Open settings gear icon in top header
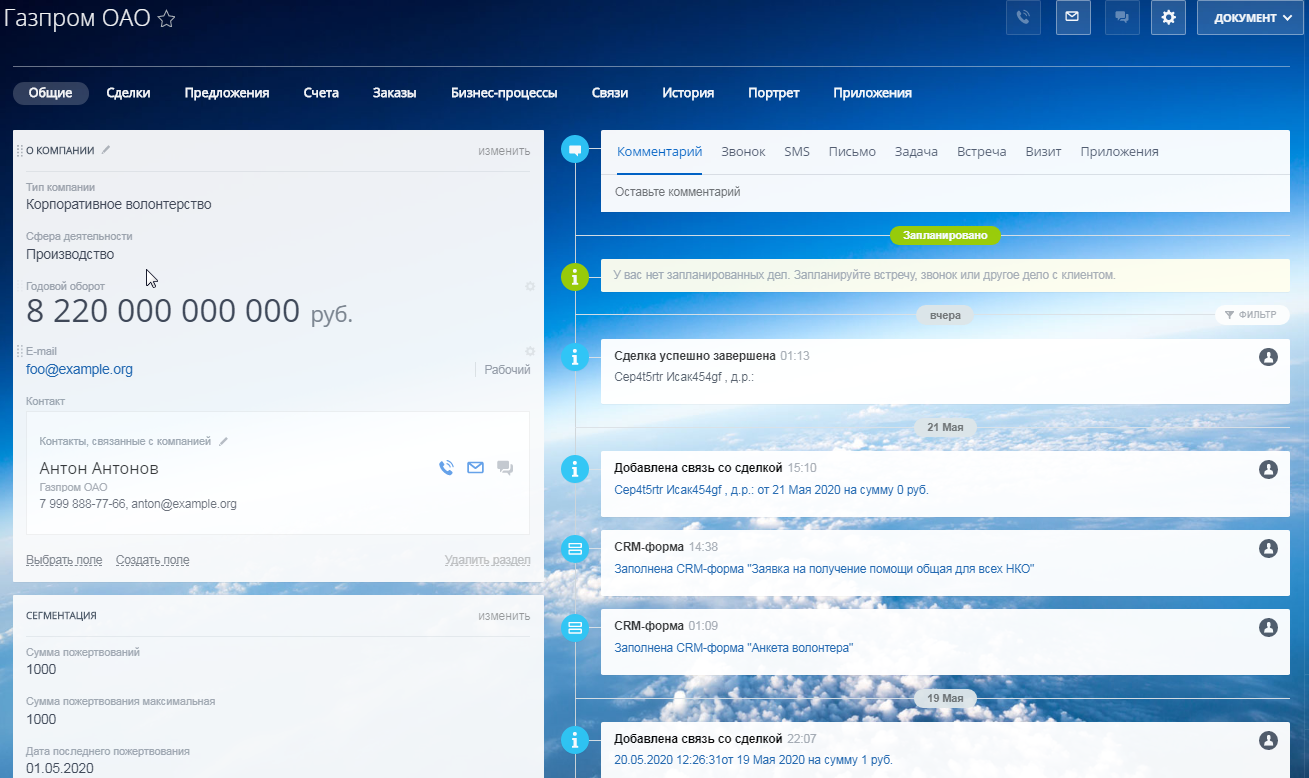This screenshot has width=1309, height=778. point(1168,18)
